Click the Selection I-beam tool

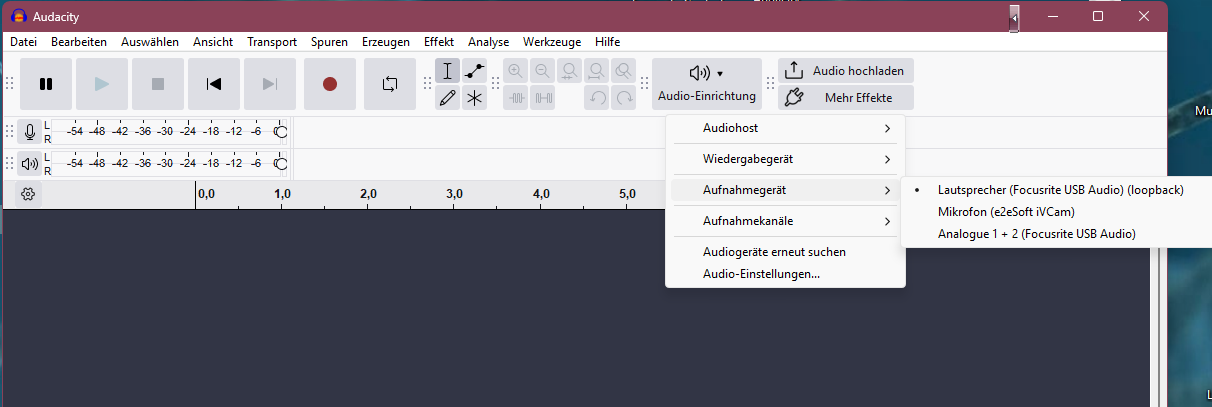coord(448,71)
